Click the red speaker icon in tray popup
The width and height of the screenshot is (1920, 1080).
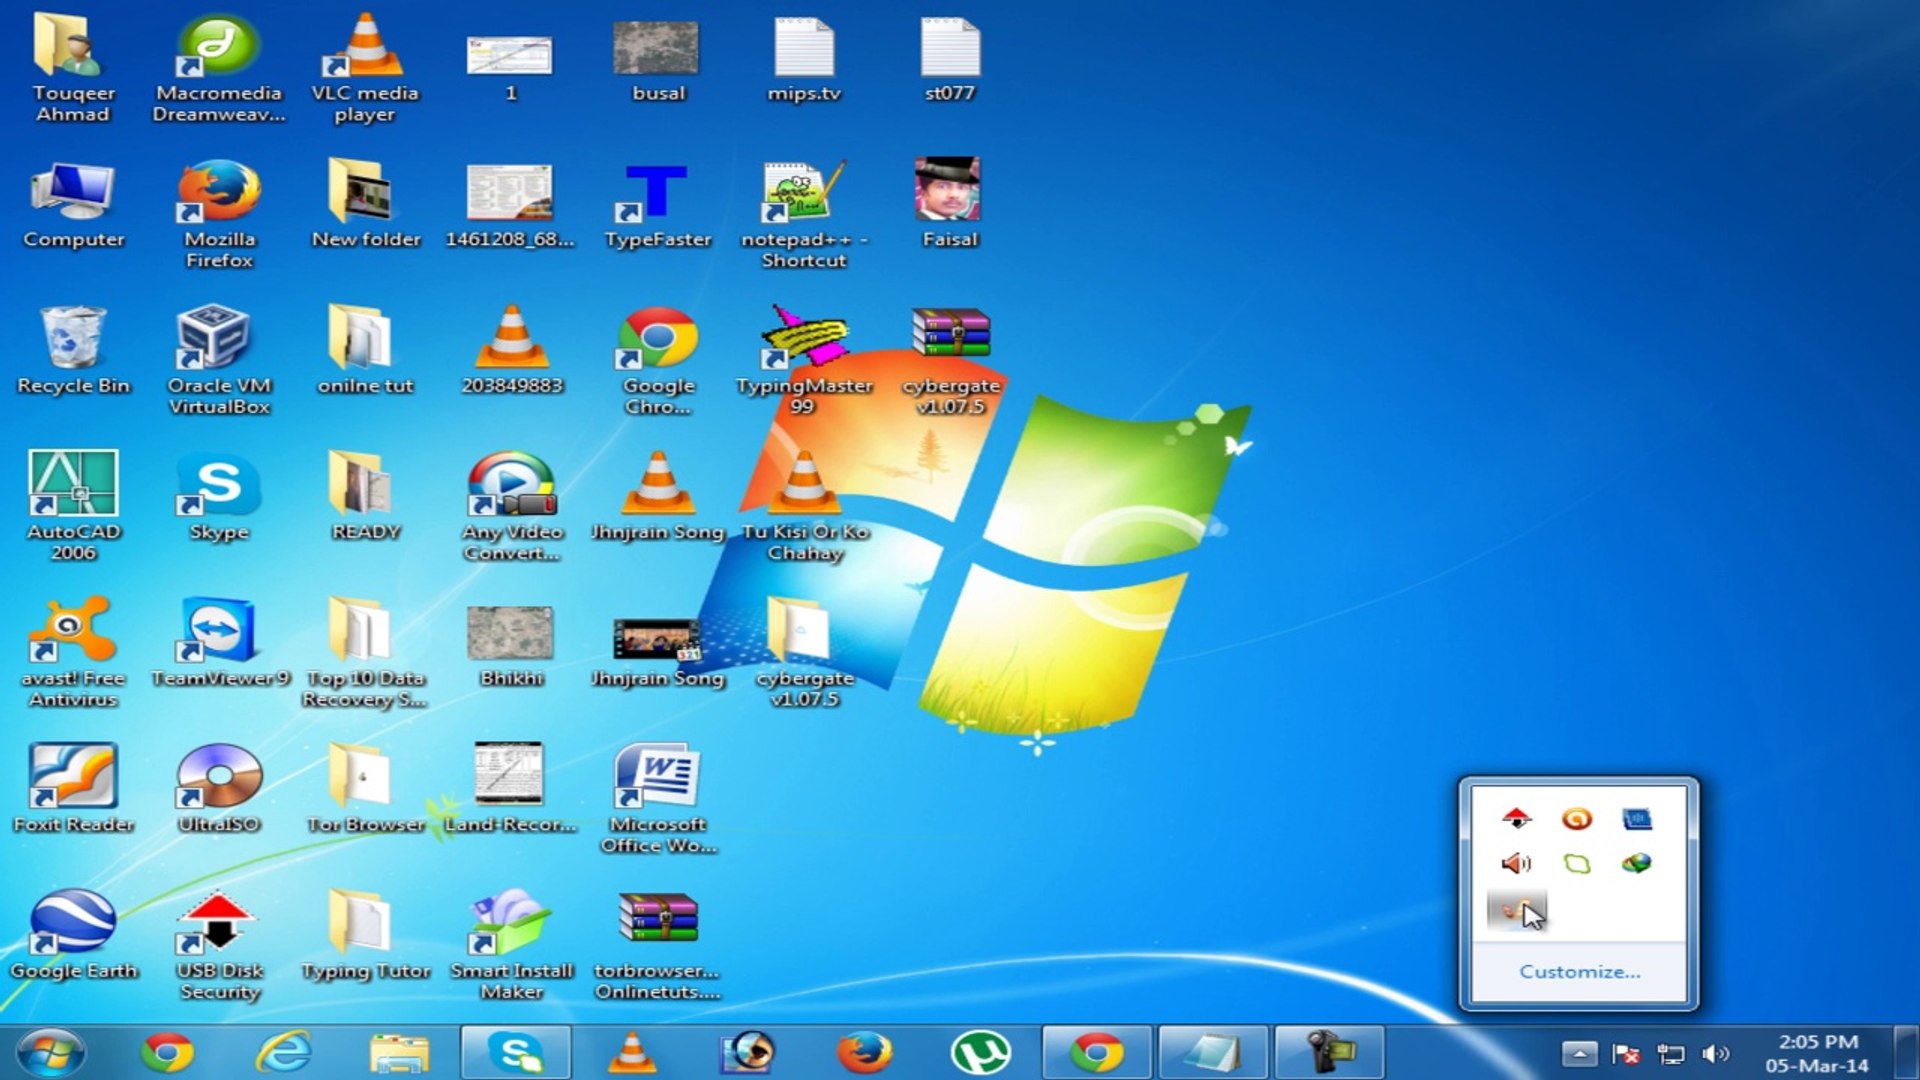click(1516, 863)
